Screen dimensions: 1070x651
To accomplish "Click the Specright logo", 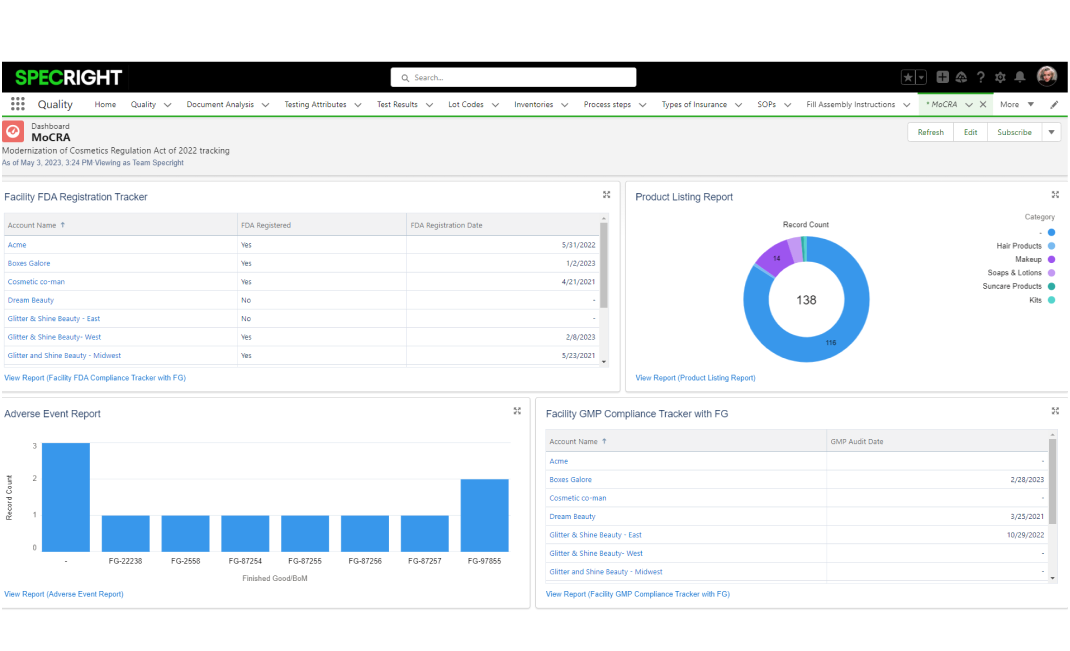I will [x=68, y=77].
